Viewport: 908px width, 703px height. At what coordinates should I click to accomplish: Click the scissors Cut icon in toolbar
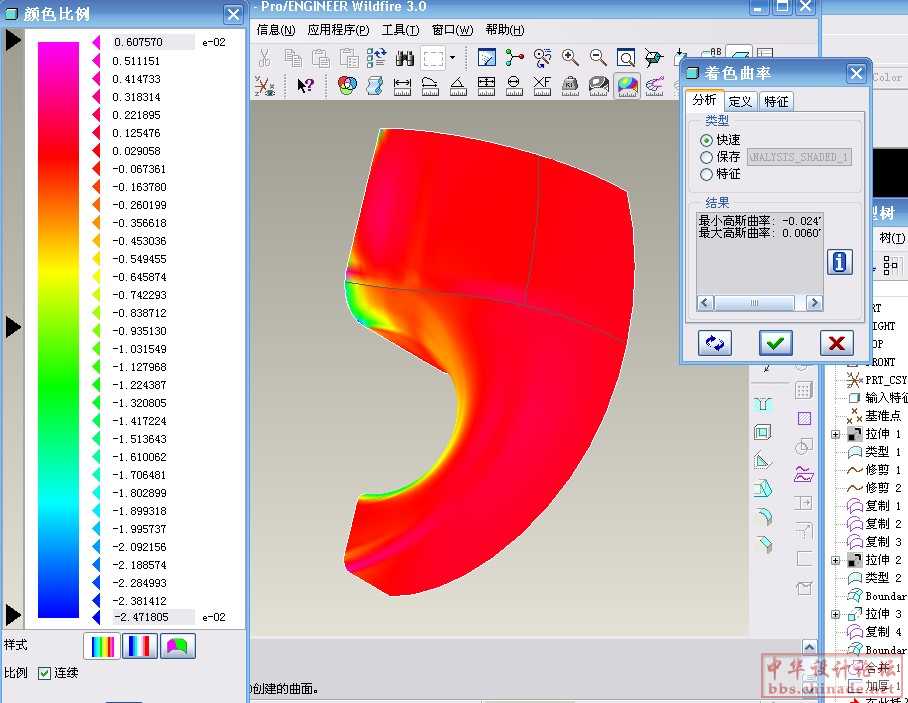(x=264, y=58)
